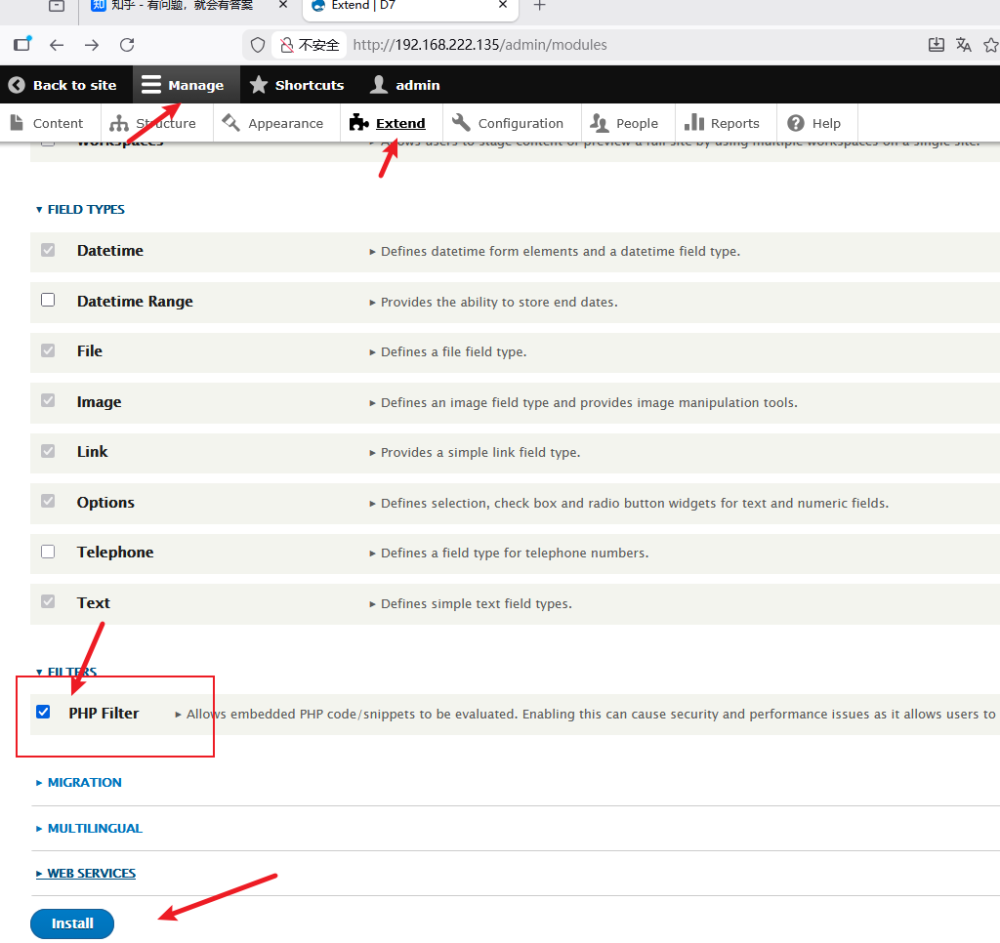This screenshot has height=943, width=1000.
Task: Click the Telephone module label
Action: [x=115, y=552]
